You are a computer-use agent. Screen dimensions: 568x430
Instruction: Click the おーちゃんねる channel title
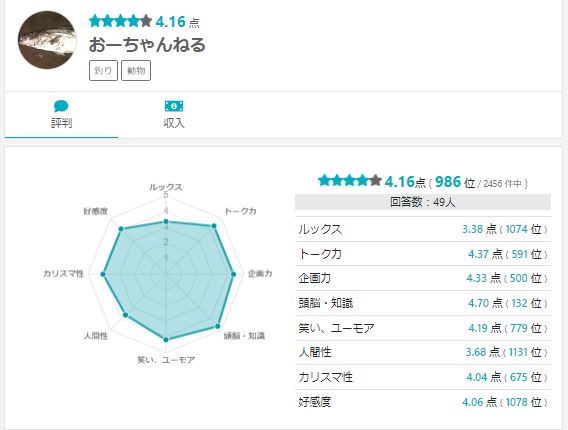(147, 45)
